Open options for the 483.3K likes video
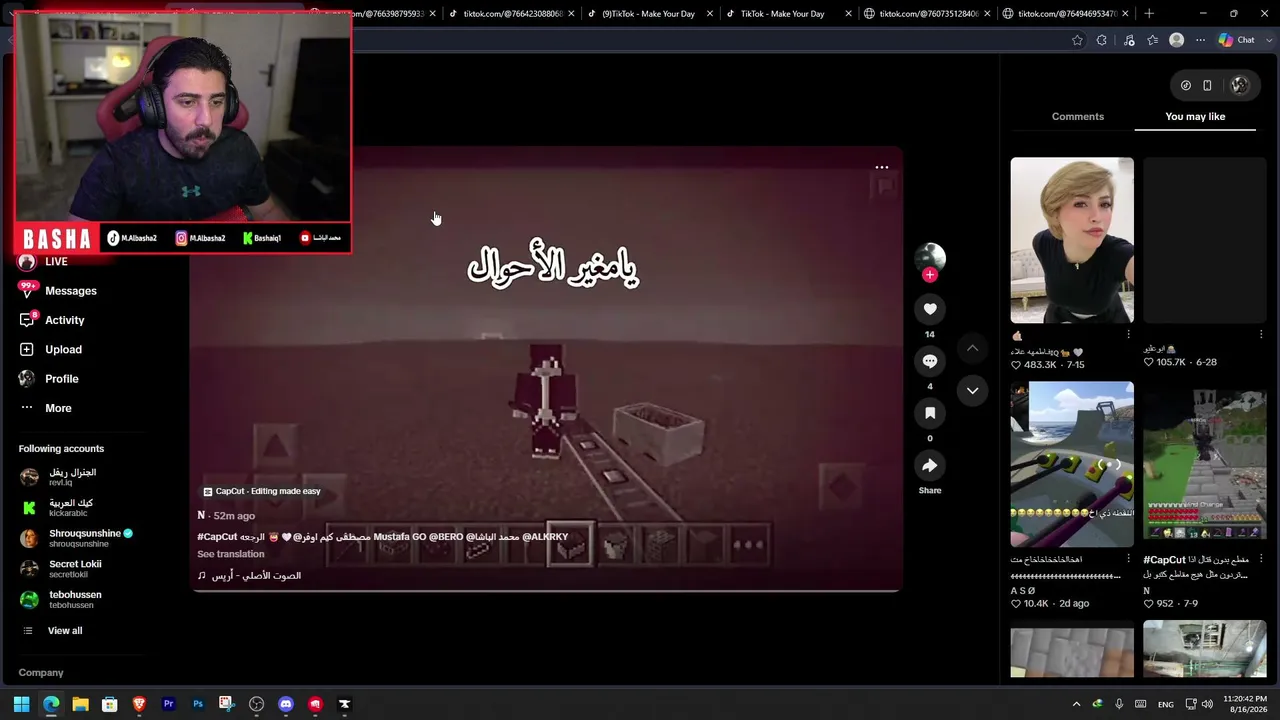The width and height of the screenshot is (1280, 720). [1129, 334]
